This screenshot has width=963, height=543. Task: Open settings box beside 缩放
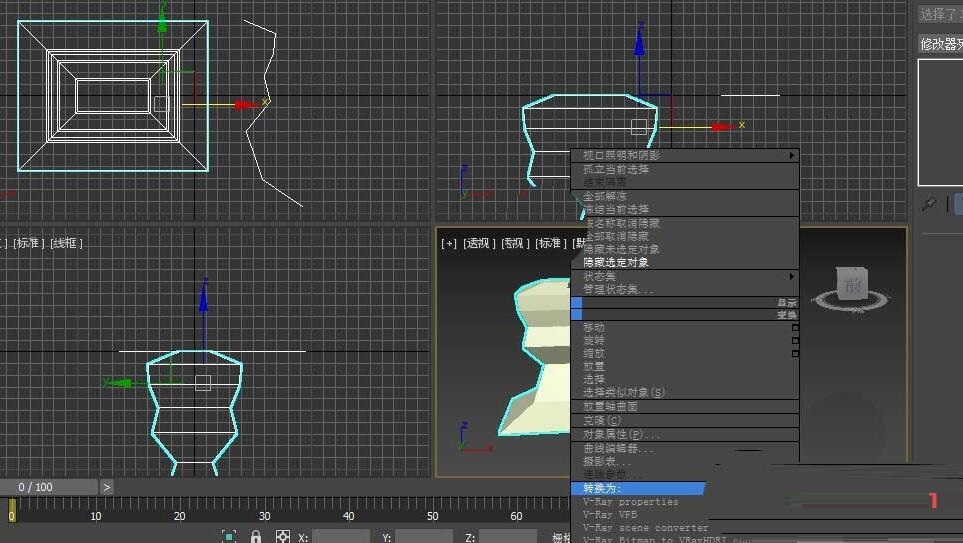[x=795, y=354]
